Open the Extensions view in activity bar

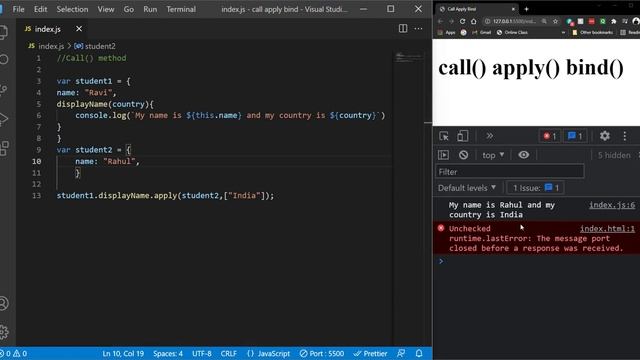click(4, 148)
